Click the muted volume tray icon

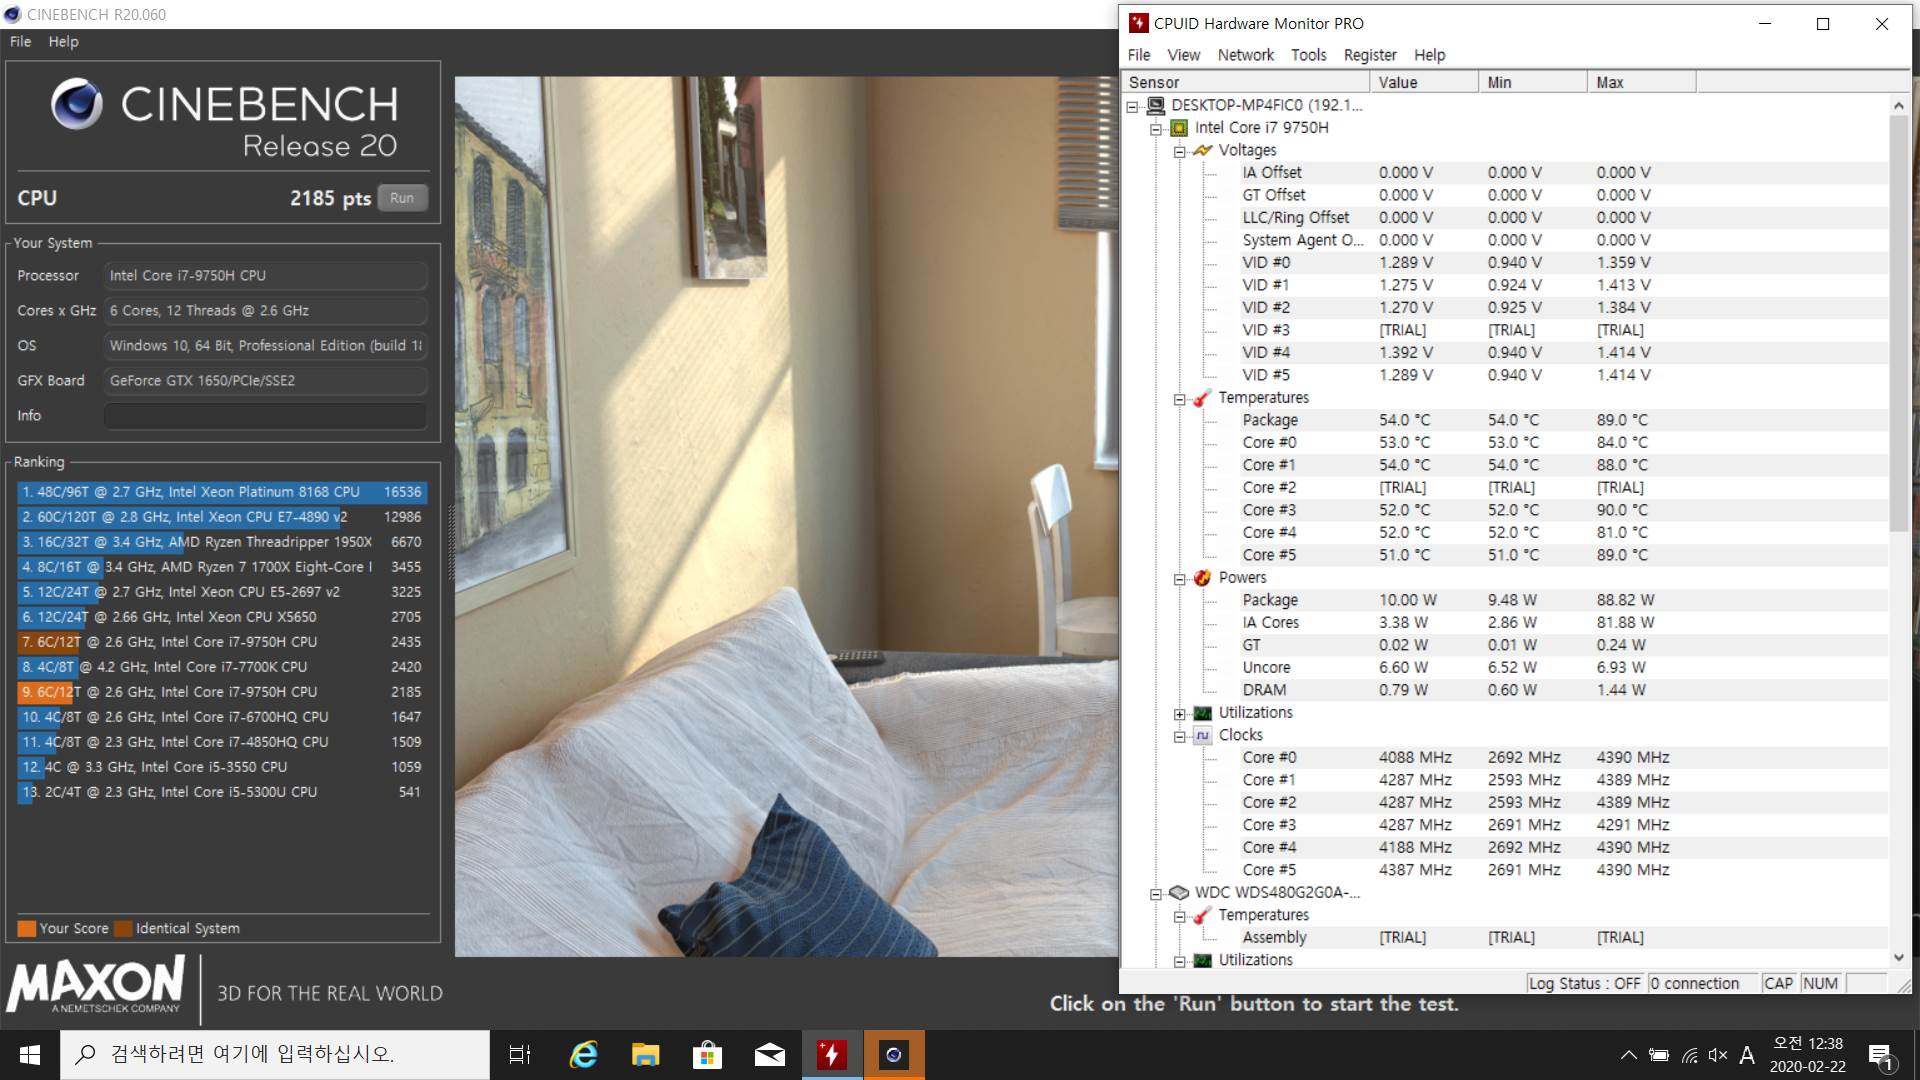pos(1718,1055)
